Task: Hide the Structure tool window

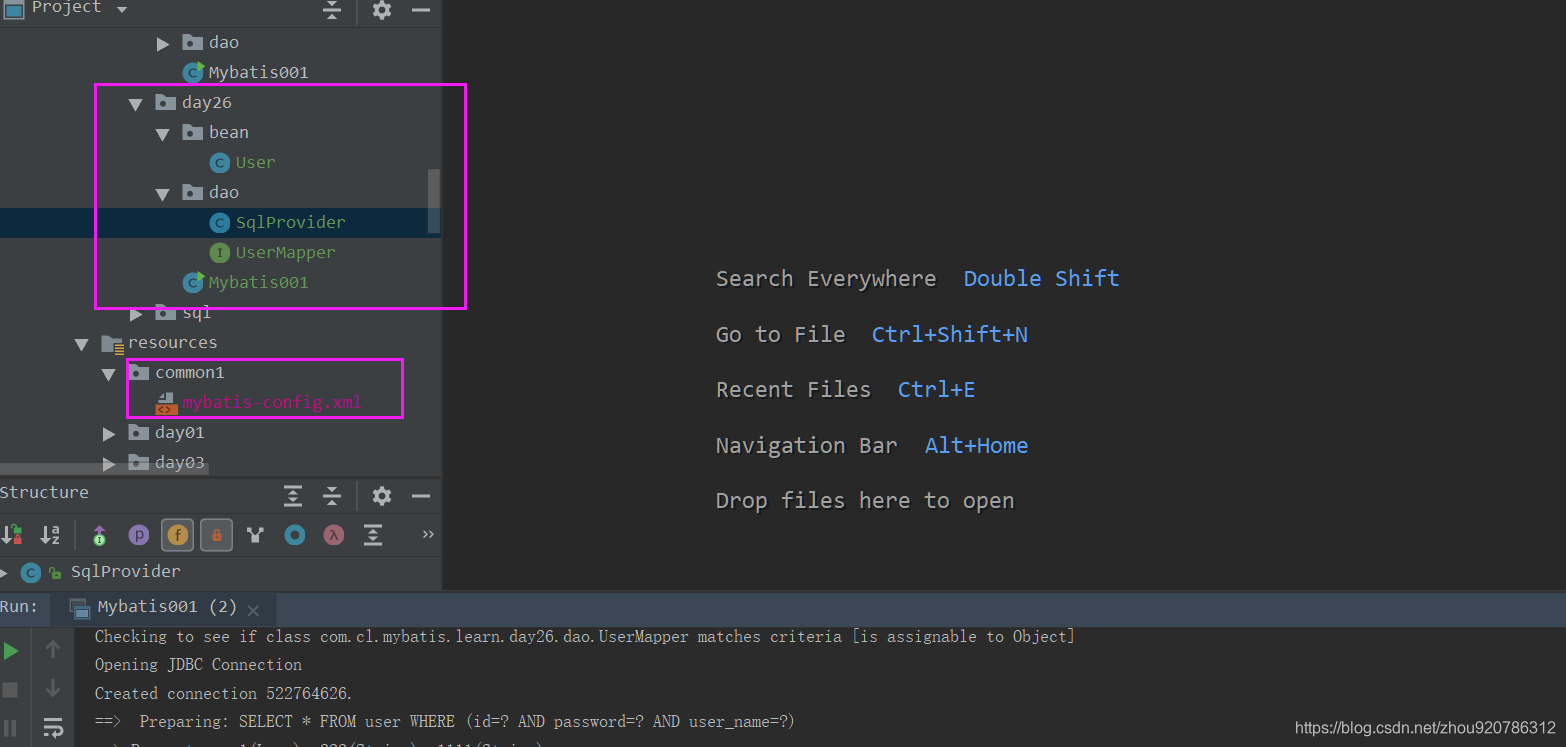Action: (421, 496)
